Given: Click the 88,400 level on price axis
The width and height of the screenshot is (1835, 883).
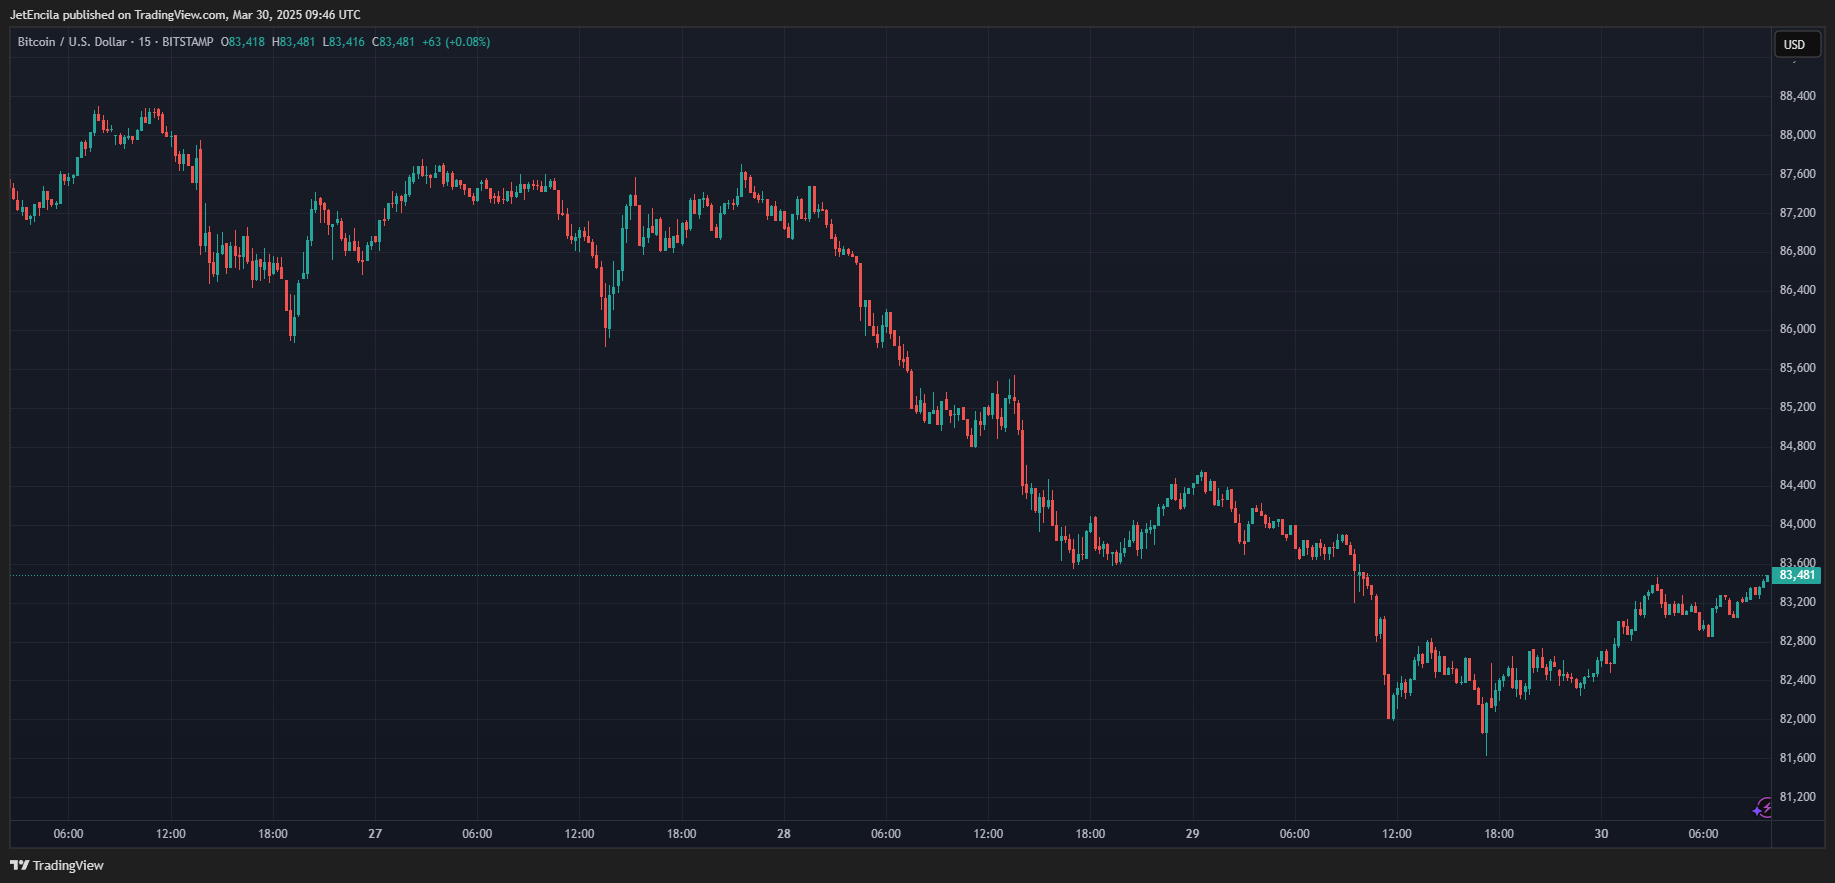Looking at the screenshot, I should pos(1797,96).
